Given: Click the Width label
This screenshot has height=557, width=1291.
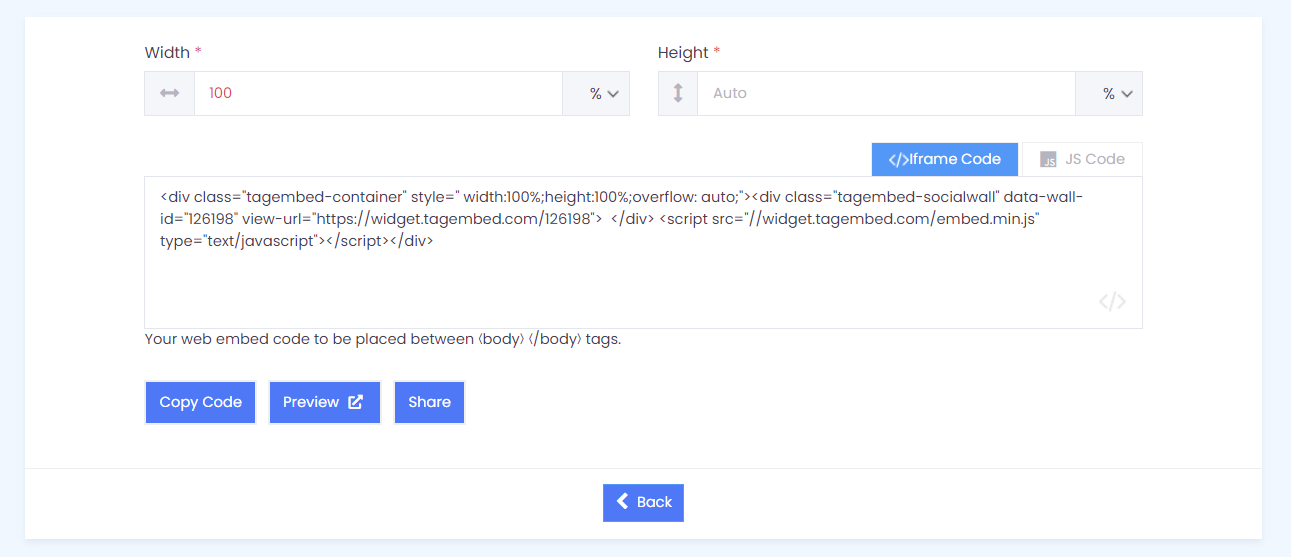Looking at the screenshot, I should click(167, 53).
